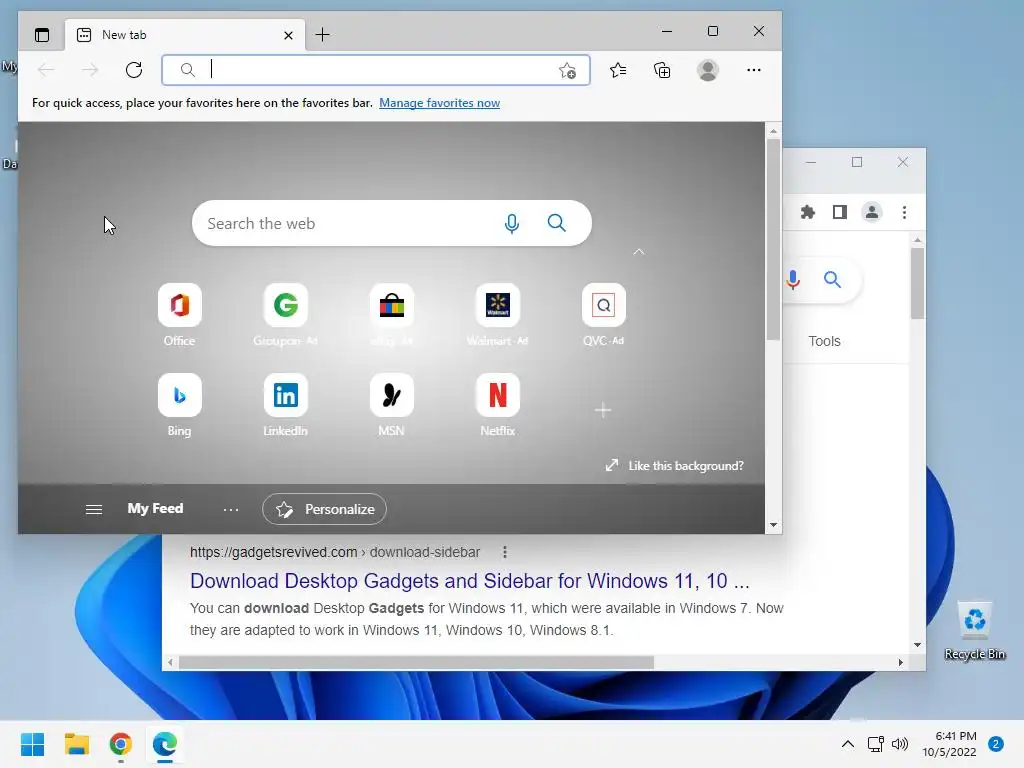
Task: Open Edge tab actions menu icon
Action: [x=42, y=35]
